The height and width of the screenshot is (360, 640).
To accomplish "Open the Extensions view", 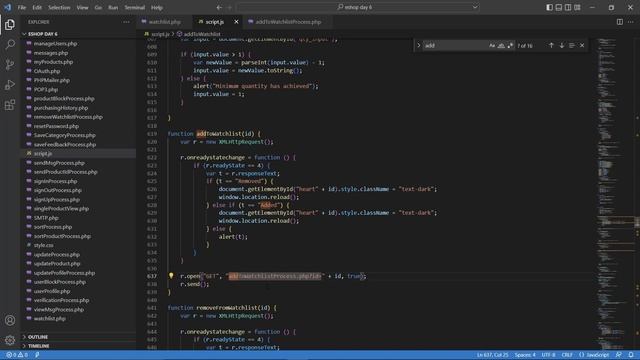I will [10, 105].
